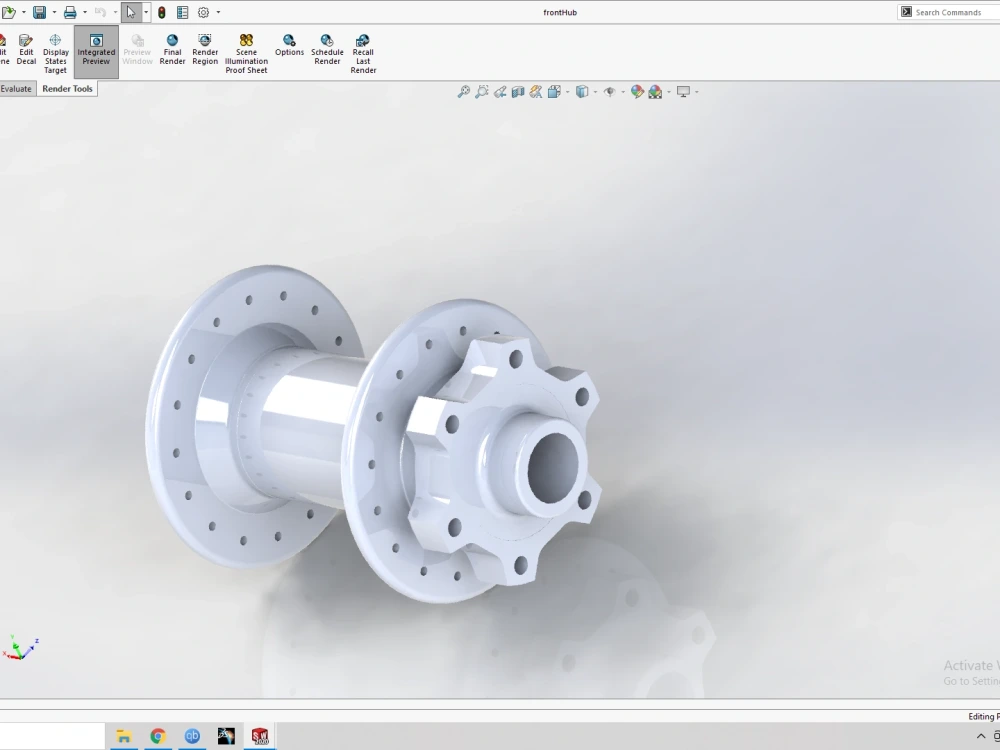Select the Edit Decal tool
This screenshot has height=750, width=1000.
26,48
